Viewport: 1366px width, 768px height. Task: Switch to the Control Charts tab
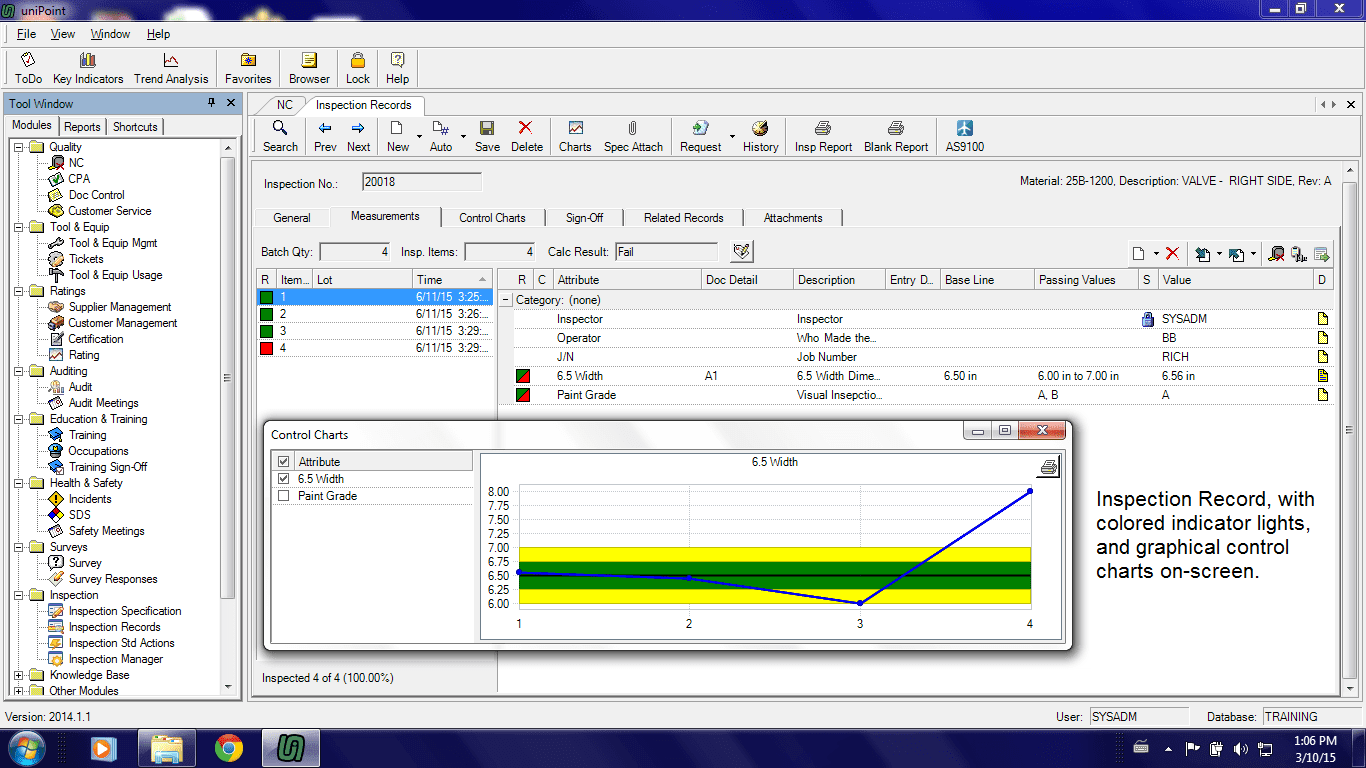click(x=493, y=217)
